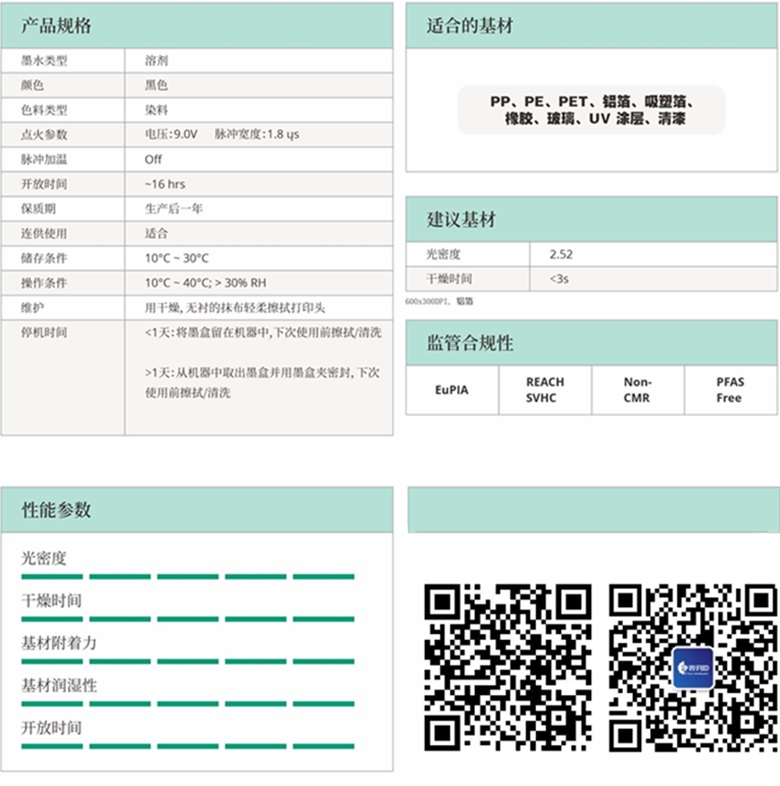The height and width of the screenshot is (786, 780).
Task: Click the 600x300DPI footnote text
Action: pos(439,301)
